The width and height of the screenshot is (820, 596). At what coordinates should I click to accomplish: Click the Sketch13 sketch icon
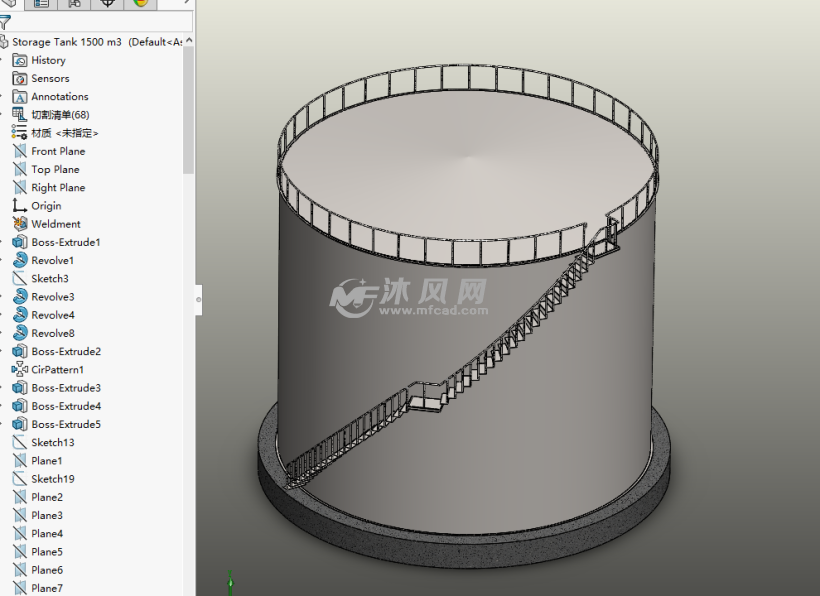(x=20, y=443)
